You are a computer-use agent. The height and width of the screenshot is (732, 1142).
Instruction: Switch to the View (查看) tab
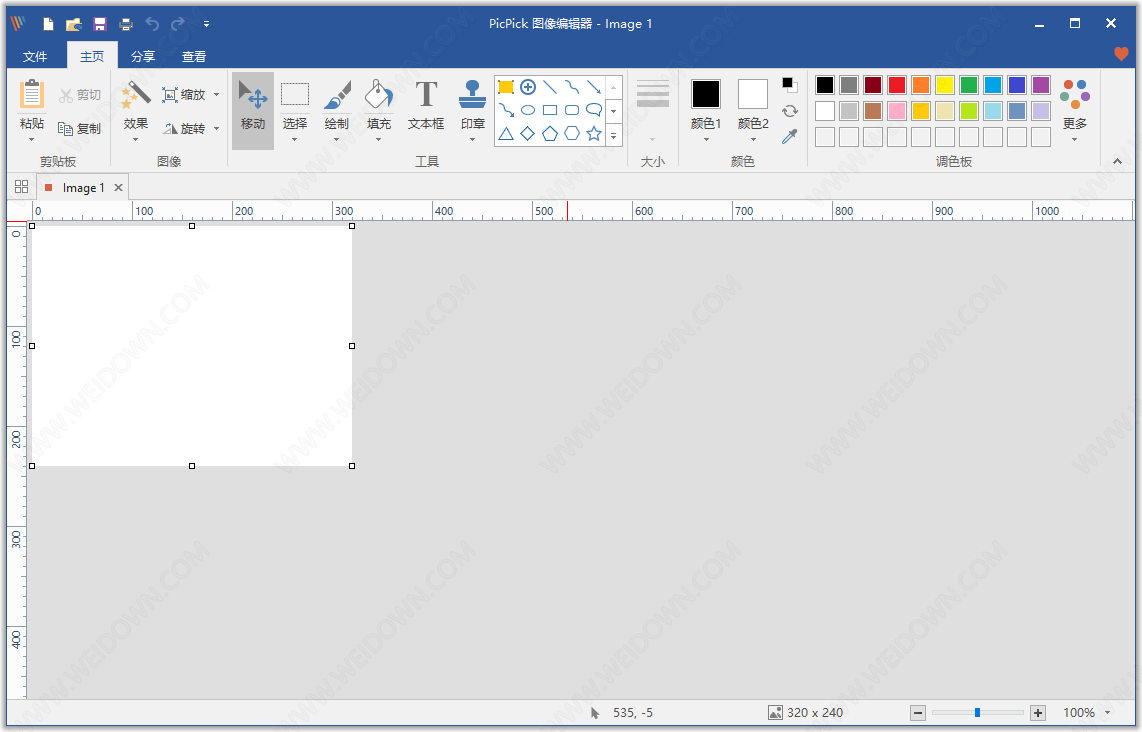tap(194, 56)
